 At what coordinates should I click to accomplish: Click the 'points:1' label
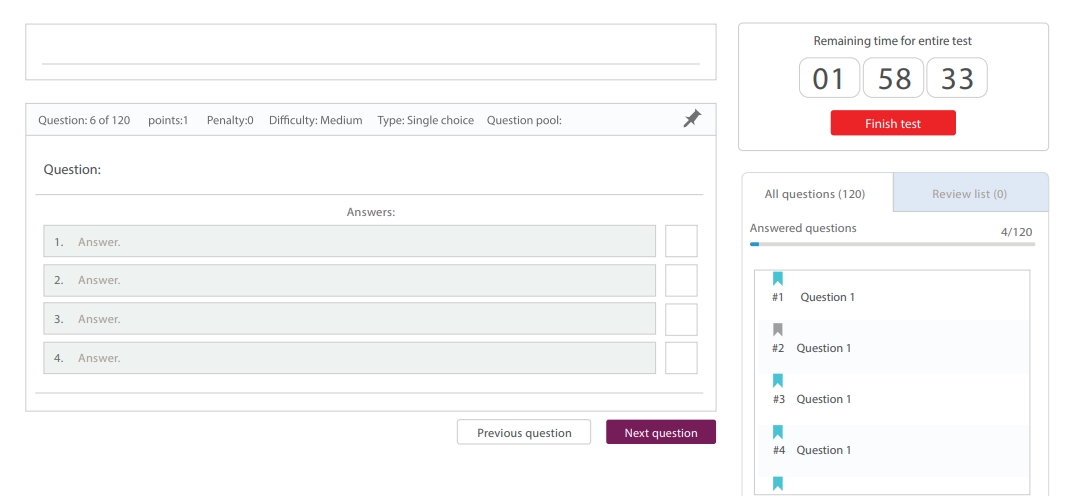(168, 120)
